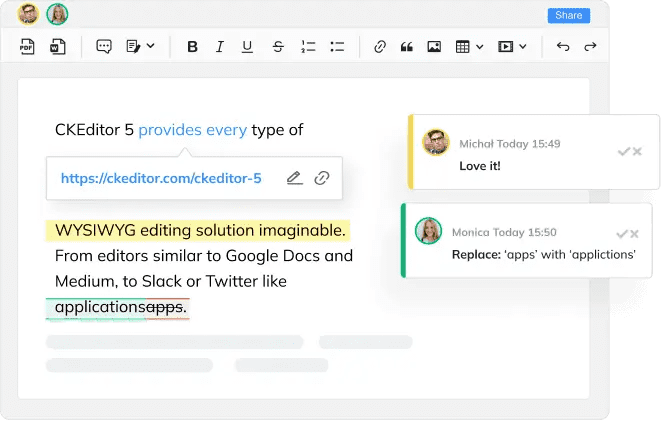Click the inserted 'applications' suggestion text
669x421 pixels.
pos(100,307)
